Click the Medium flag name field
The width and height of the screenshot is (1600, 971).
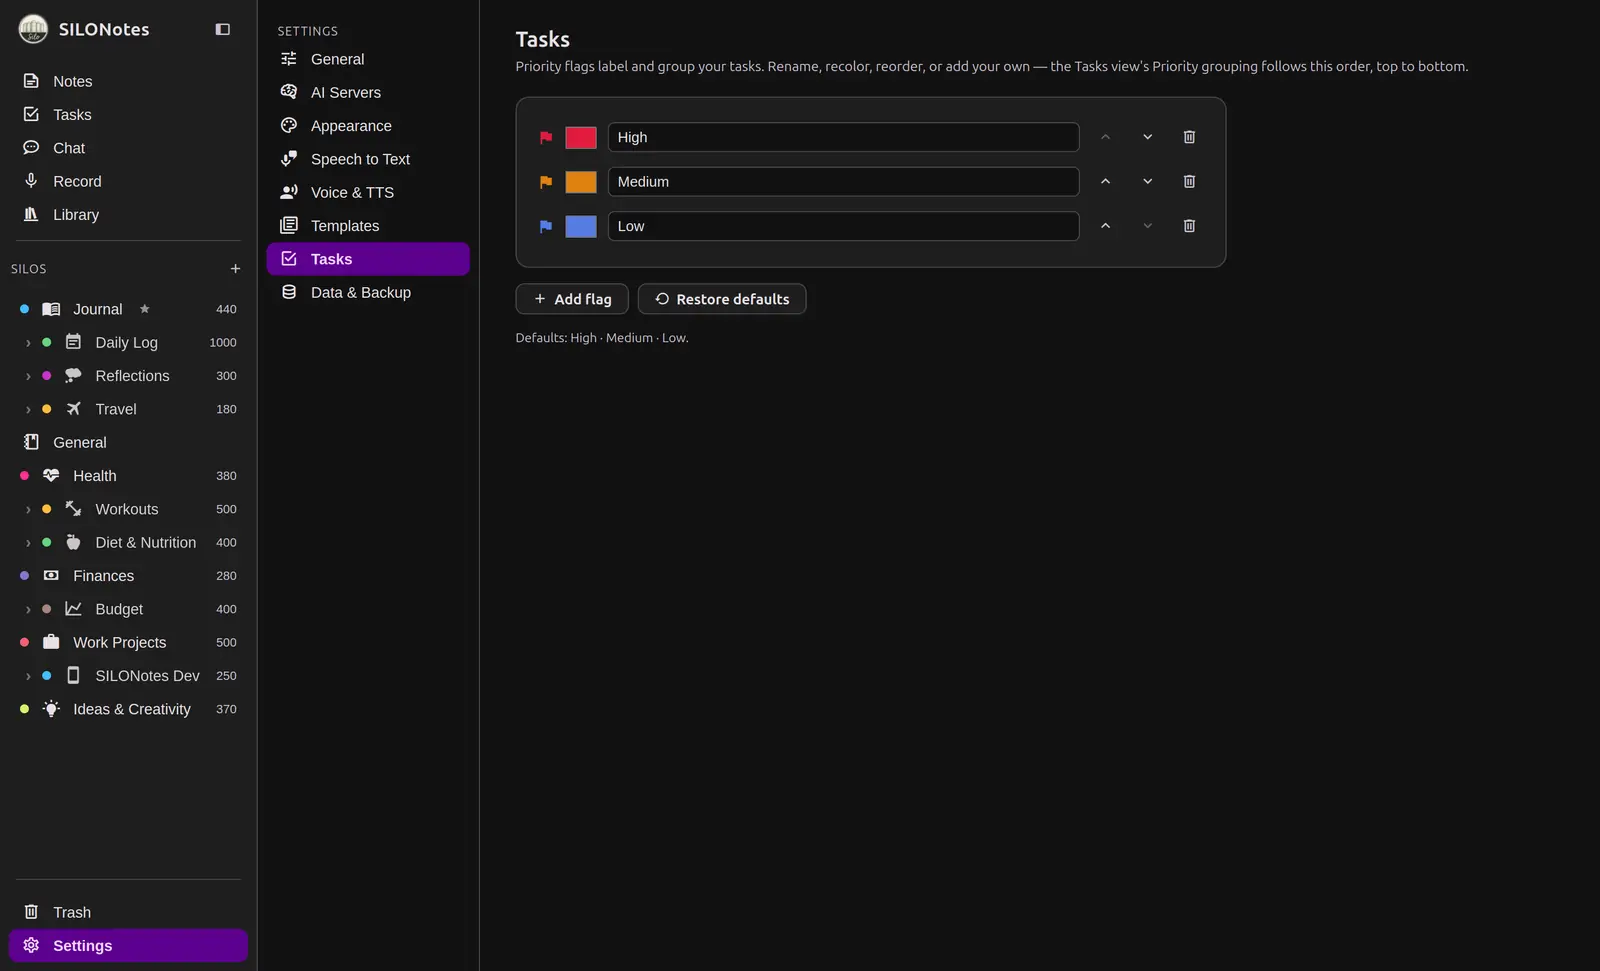point(843,182)
